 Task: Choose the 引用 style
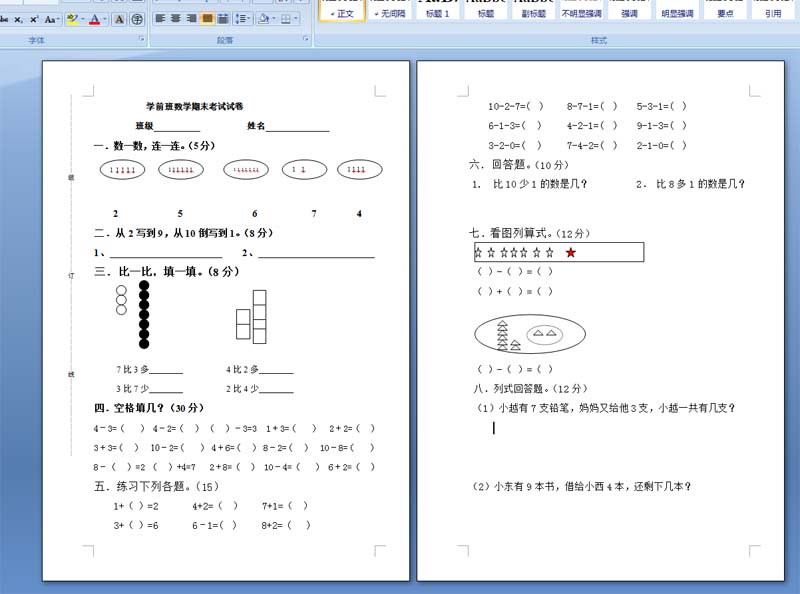pos(773,10)
